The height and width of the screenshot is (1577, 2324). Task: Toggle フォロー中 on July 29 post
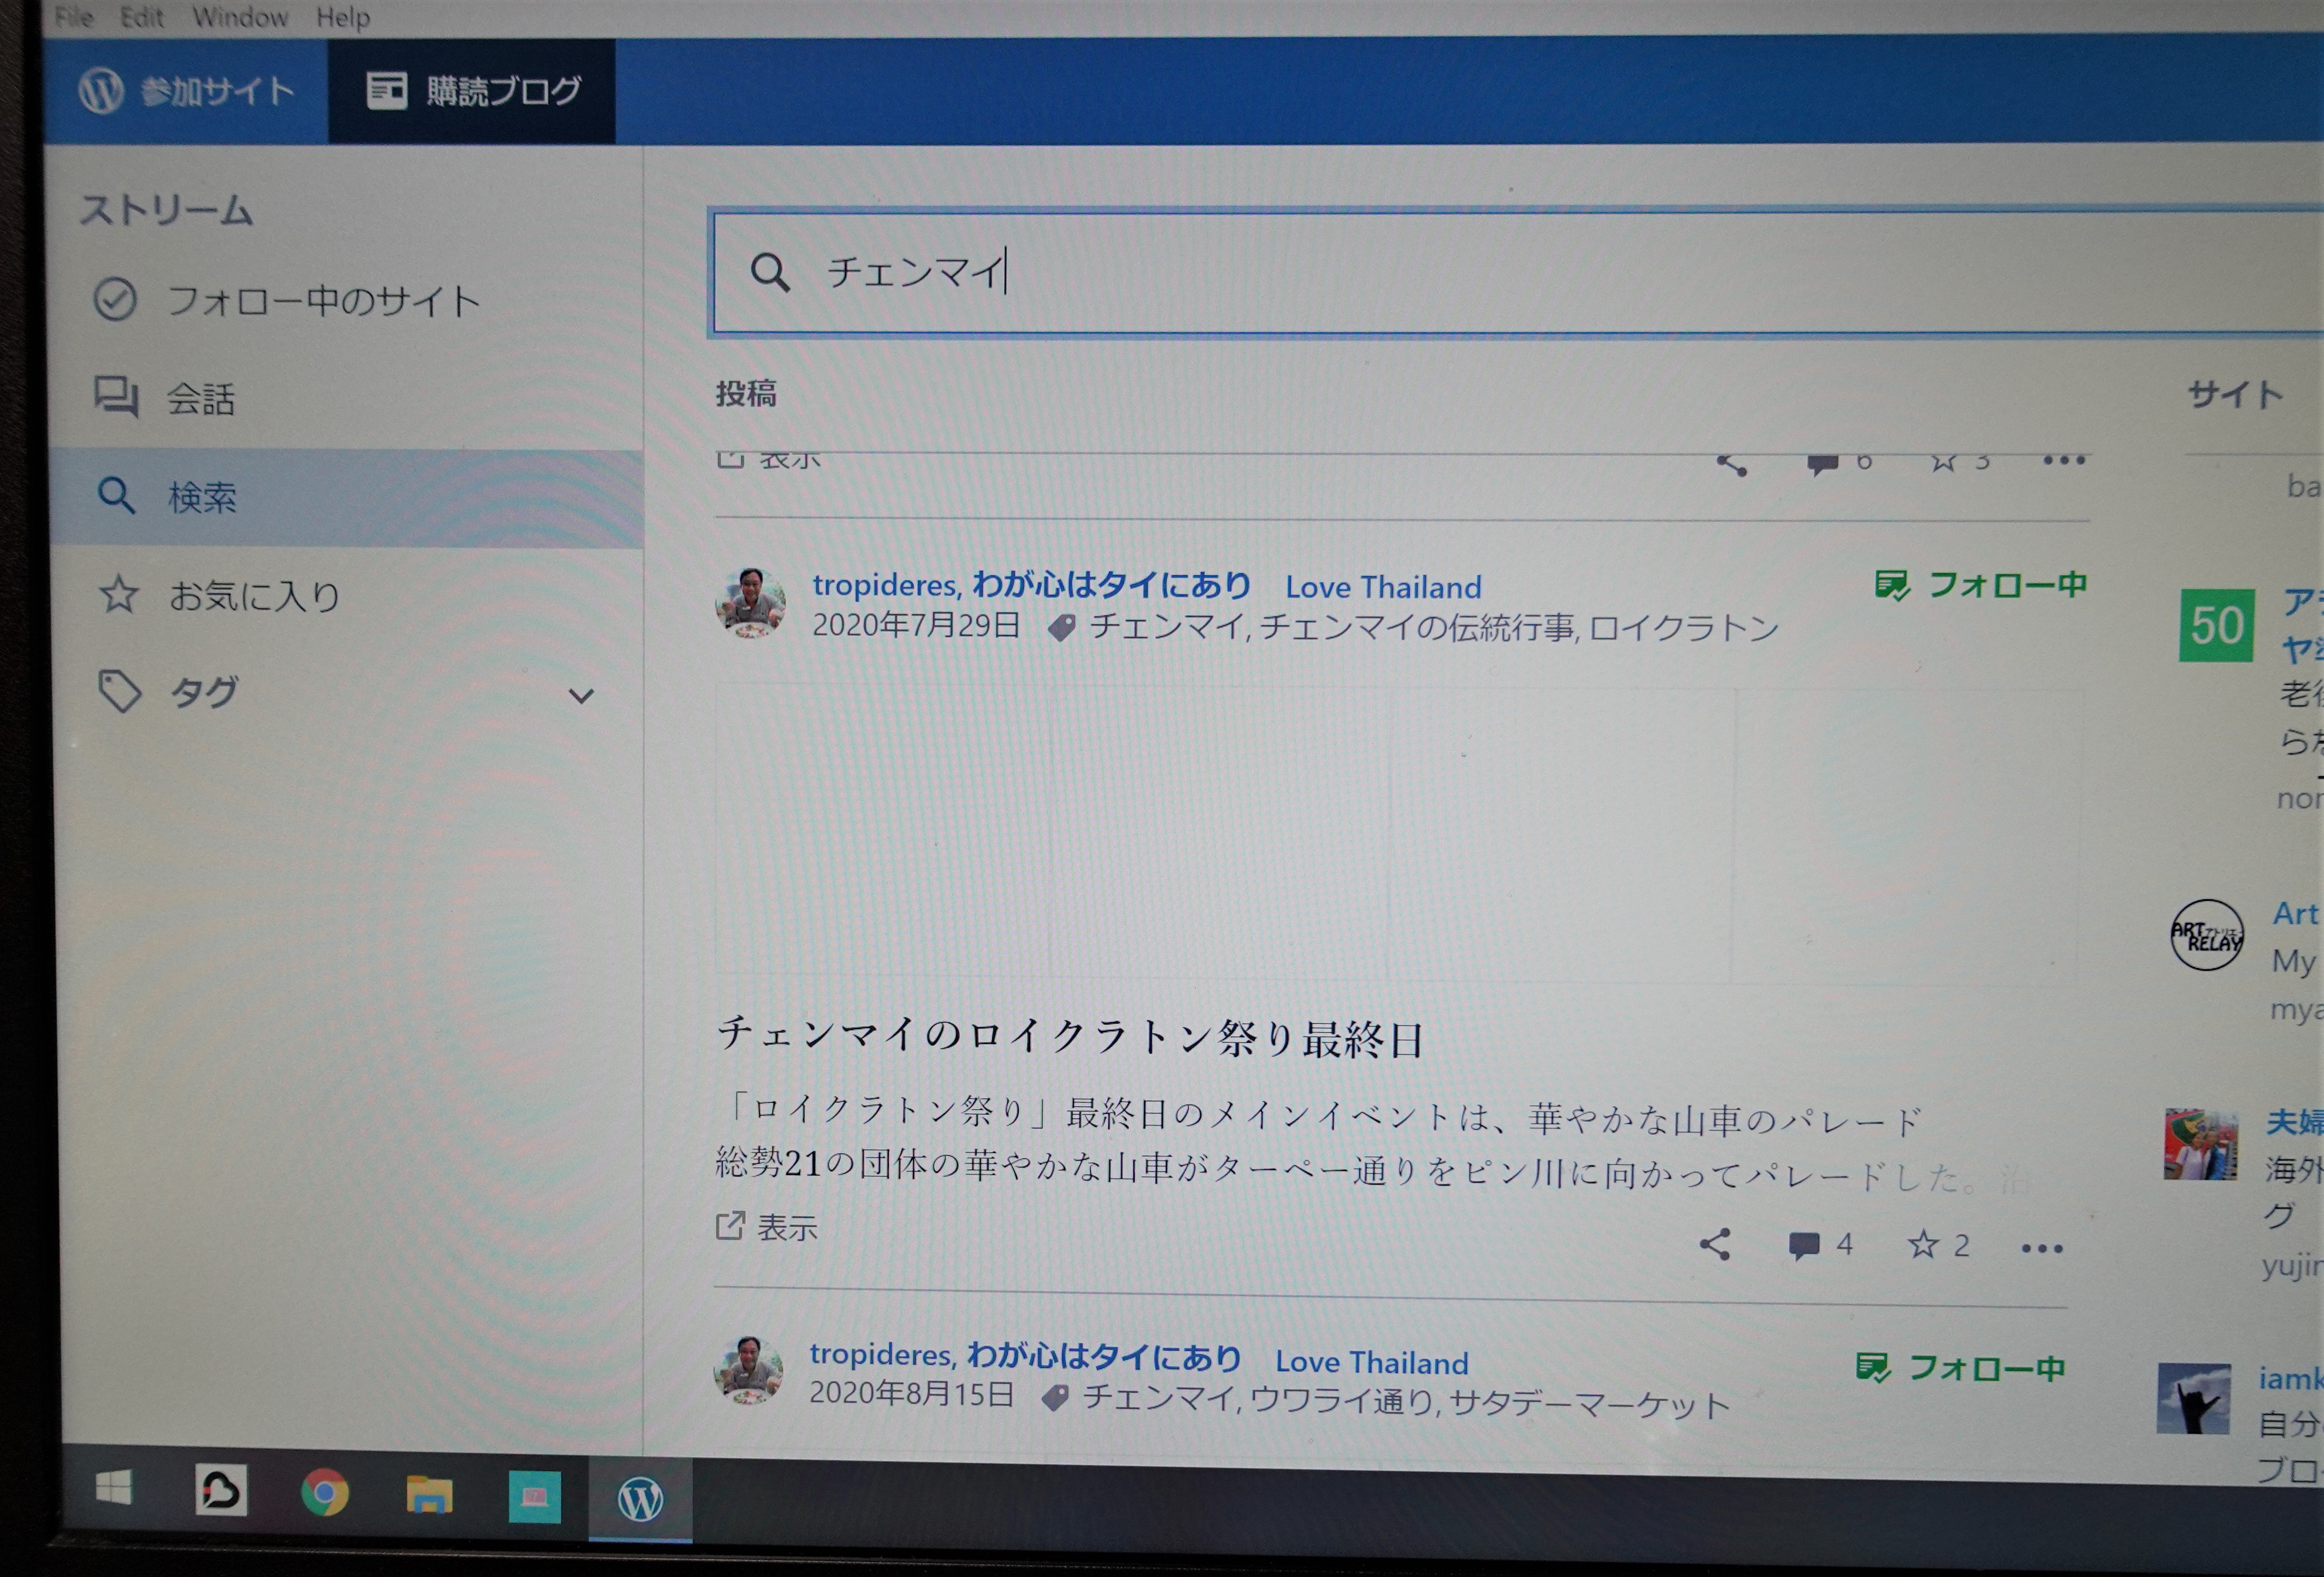click(x=1981, y=585)
